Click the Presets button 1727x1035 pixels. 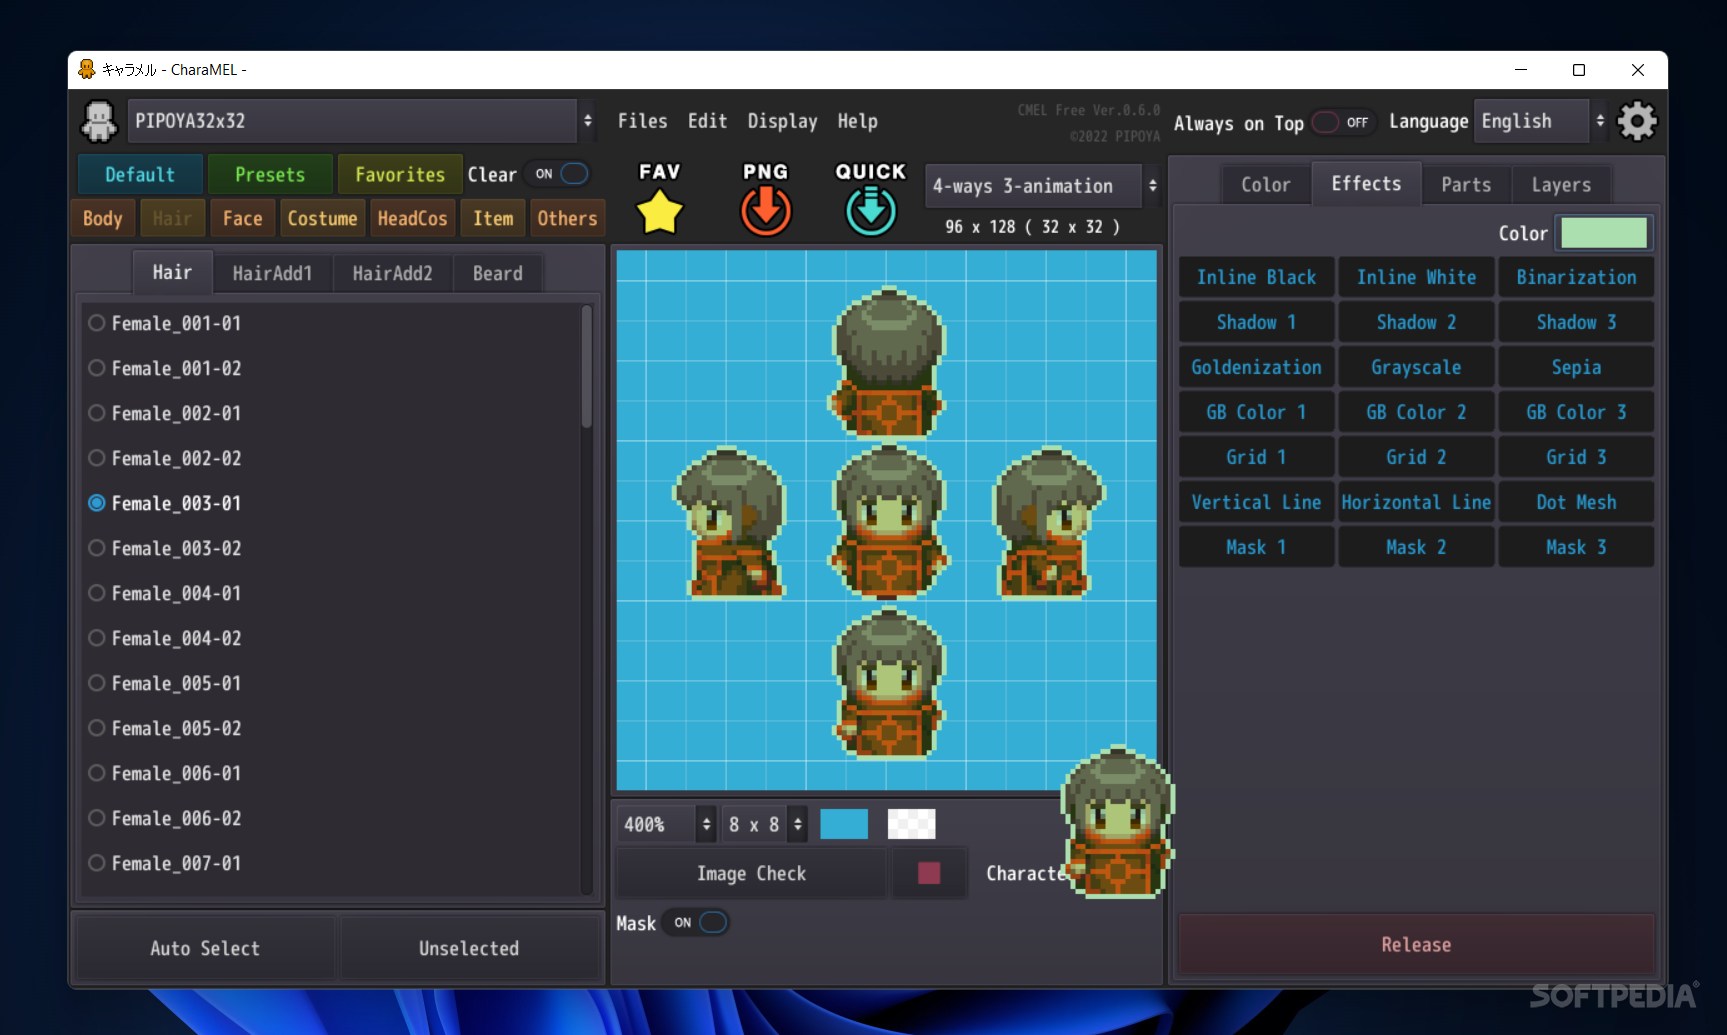pyautogui.click(x=270, y=175)
